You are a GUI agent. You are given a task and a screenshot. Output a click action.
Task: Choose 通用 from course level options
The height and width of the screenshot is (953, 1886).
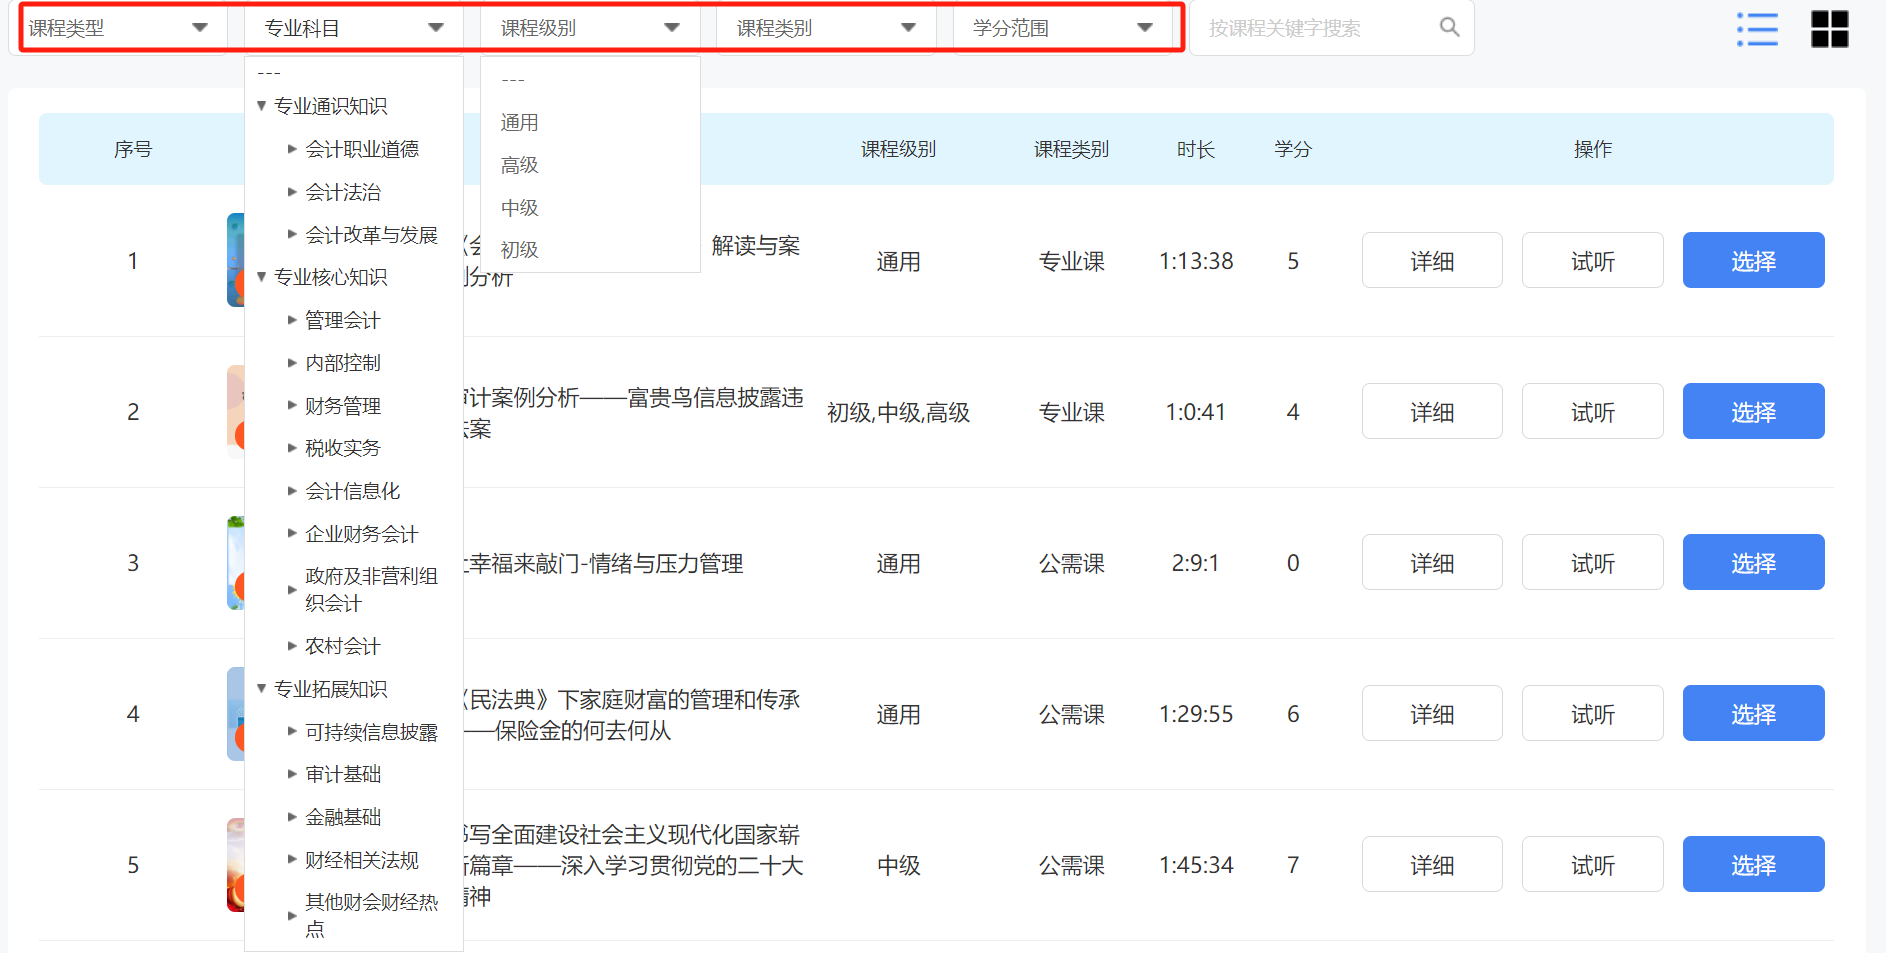point(520,123)
